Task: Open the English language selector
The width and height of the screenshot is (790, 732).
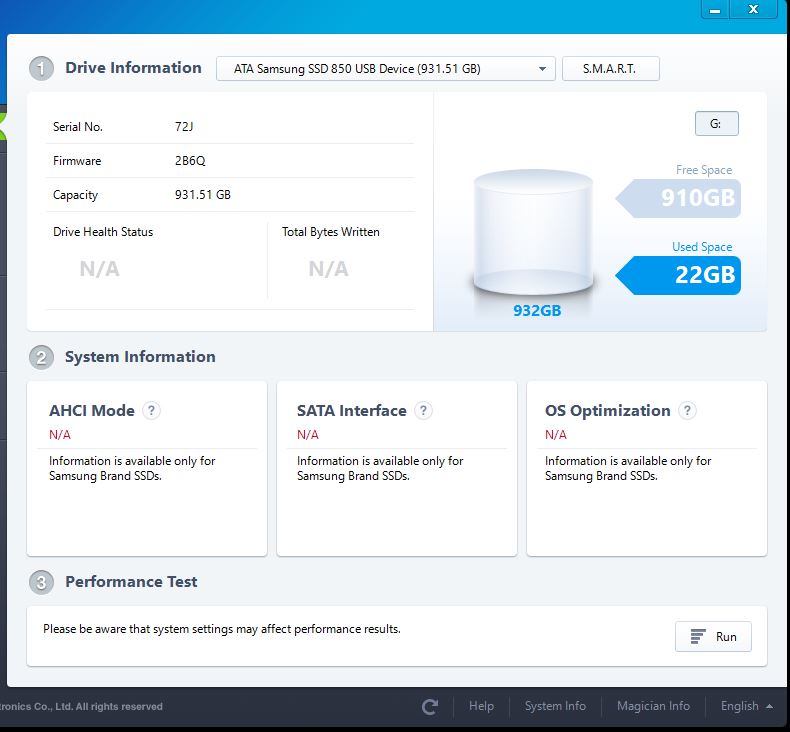Action: [x=746, y=706]
